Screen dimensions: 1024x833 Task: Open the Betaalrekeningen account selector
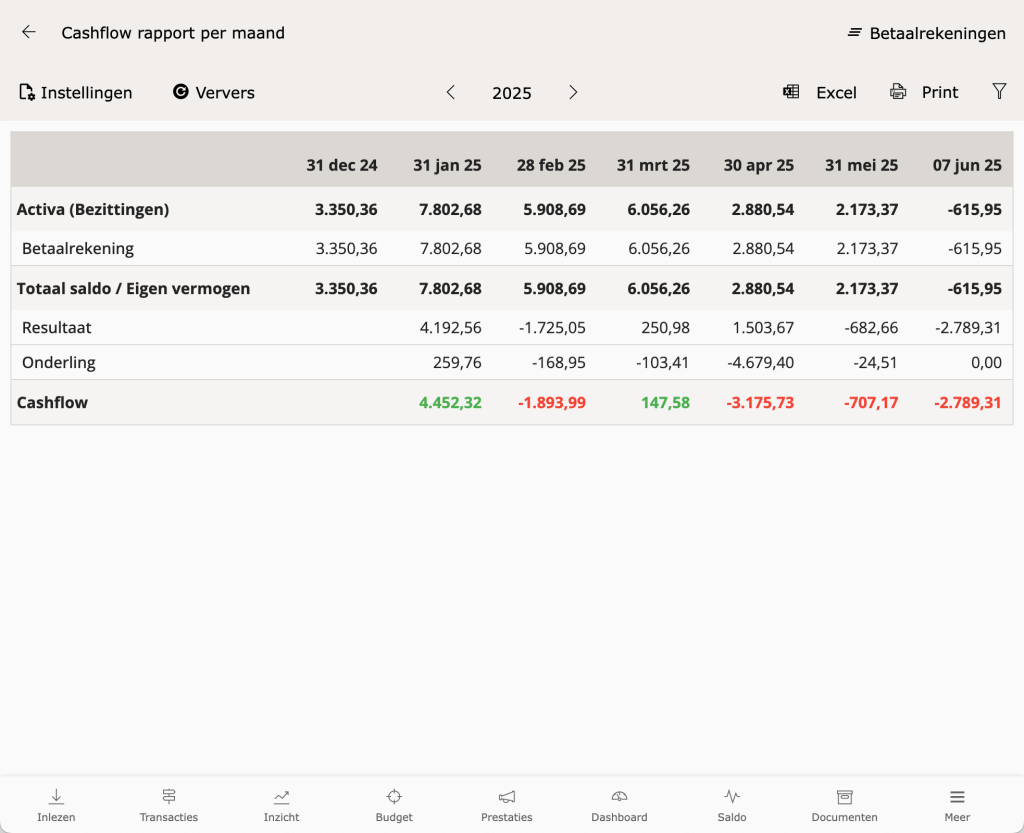pyautogui.click(x=926, y=33)
